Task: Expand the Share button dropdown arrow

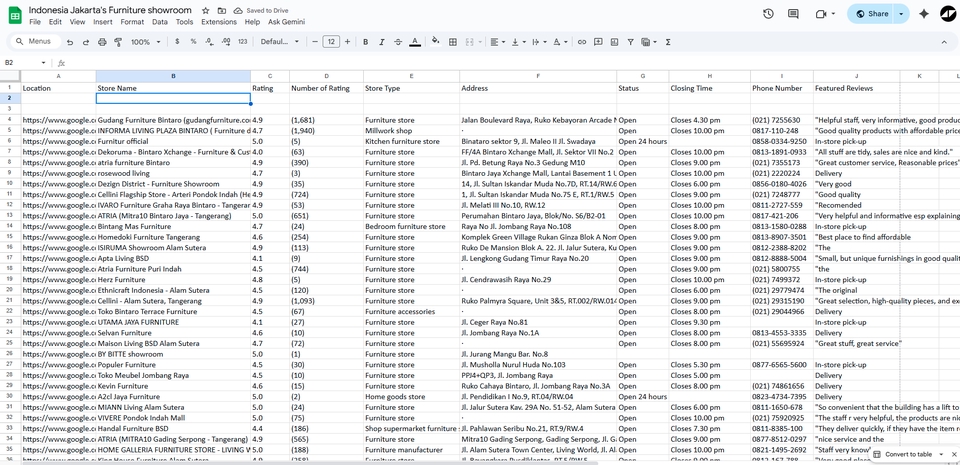Action: point(901,14)
